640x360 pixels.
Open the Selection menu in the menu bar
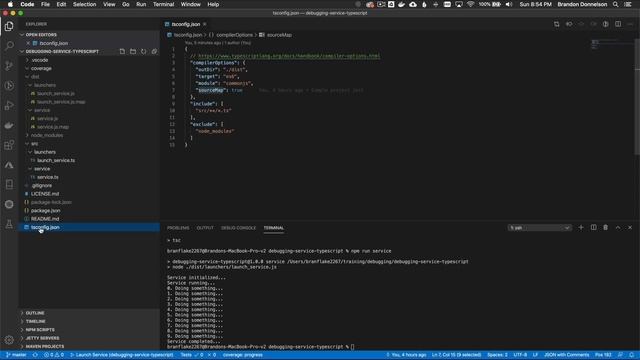[84, 4]
